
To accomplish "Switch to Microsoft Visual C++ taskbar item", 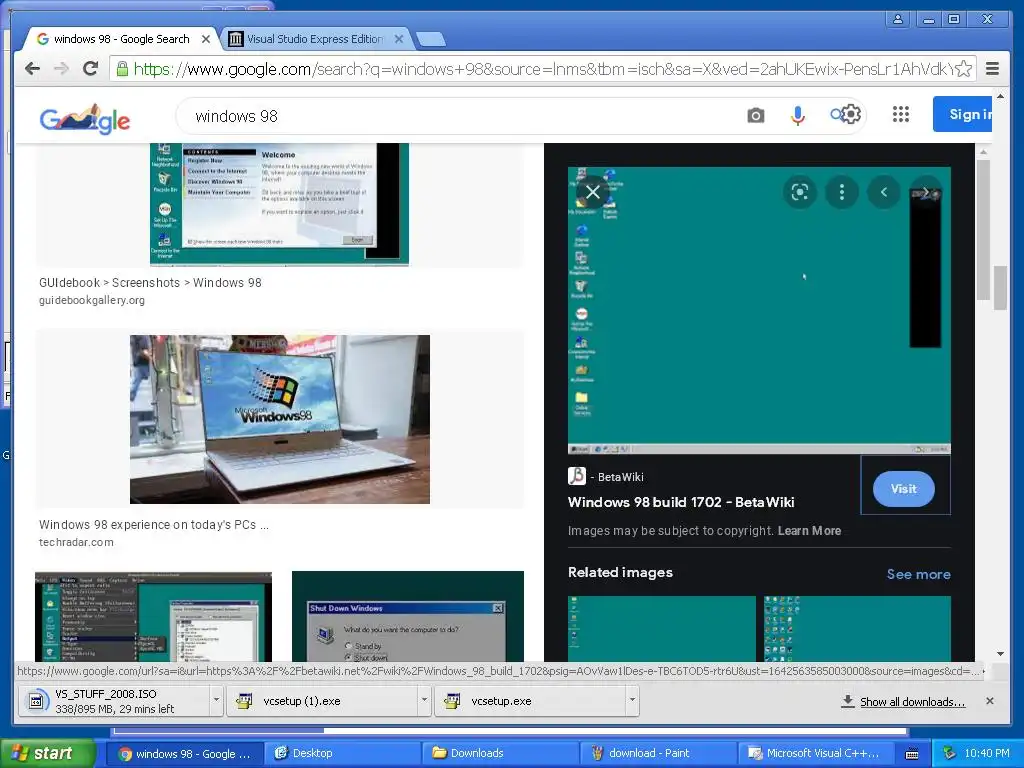I will [x=816, y=753].
